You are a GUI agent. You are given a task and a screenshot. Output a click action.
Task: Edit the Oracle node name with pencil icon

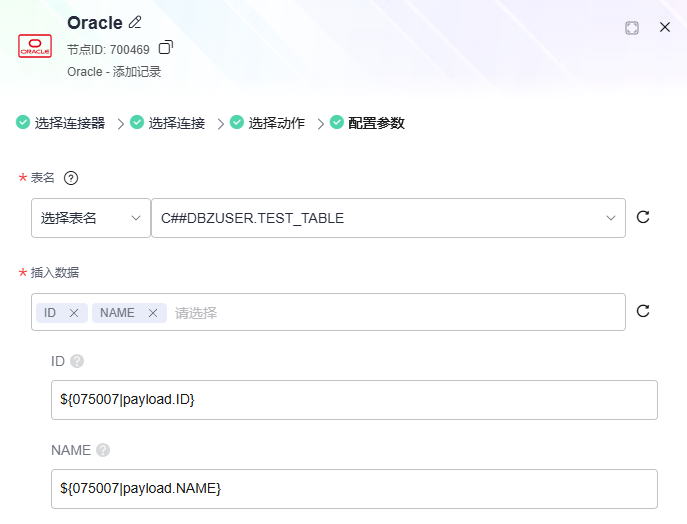coord(135,22)
